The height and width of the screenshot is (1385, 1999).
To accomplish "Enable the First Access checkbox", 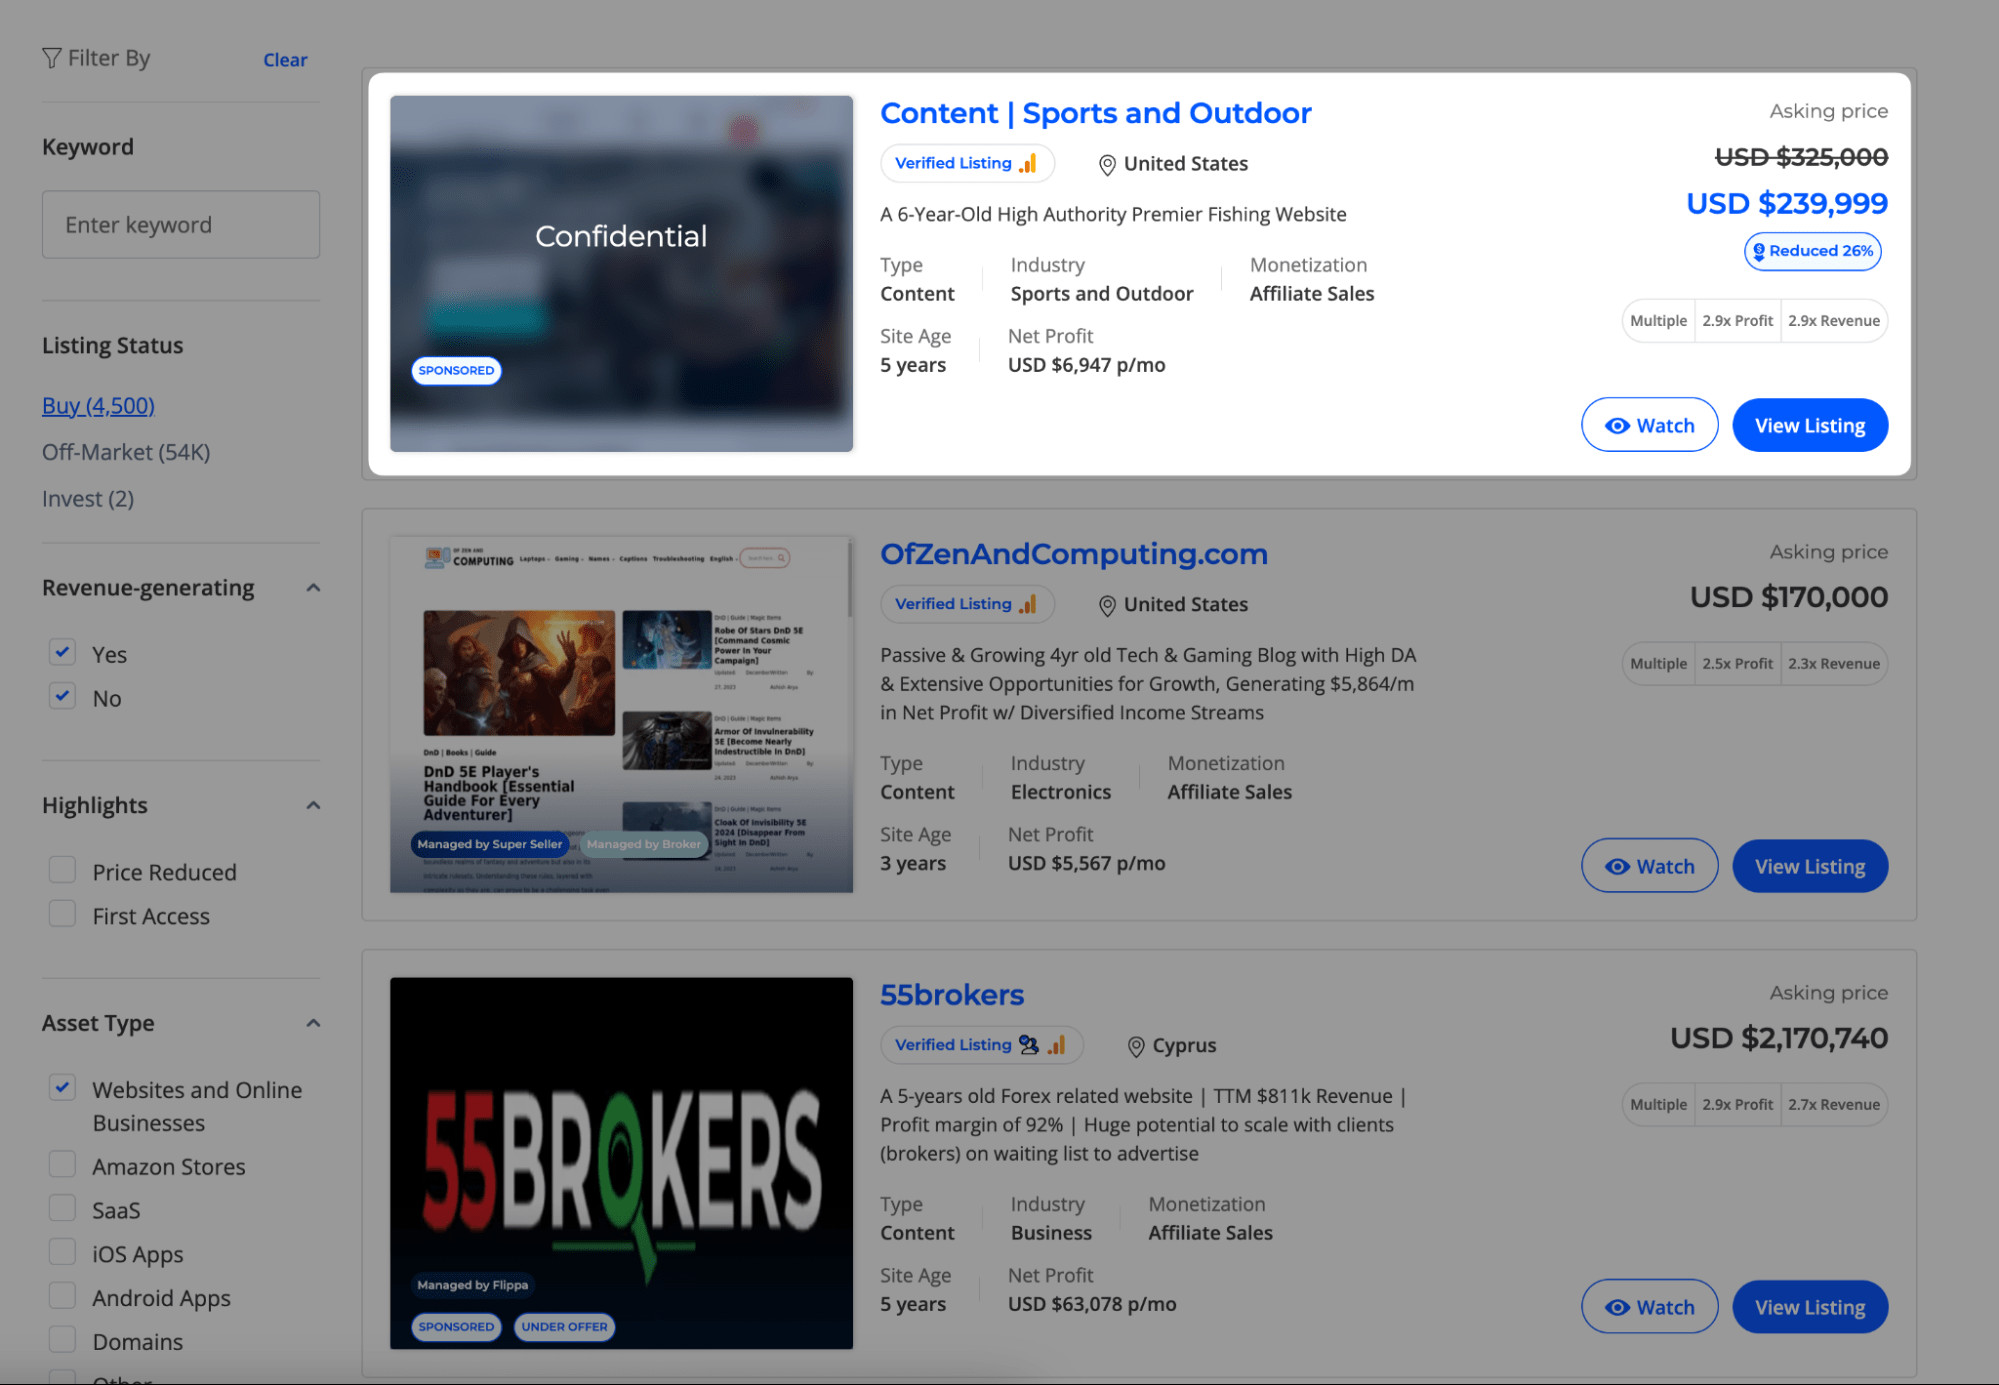I will tap(62, 914).
